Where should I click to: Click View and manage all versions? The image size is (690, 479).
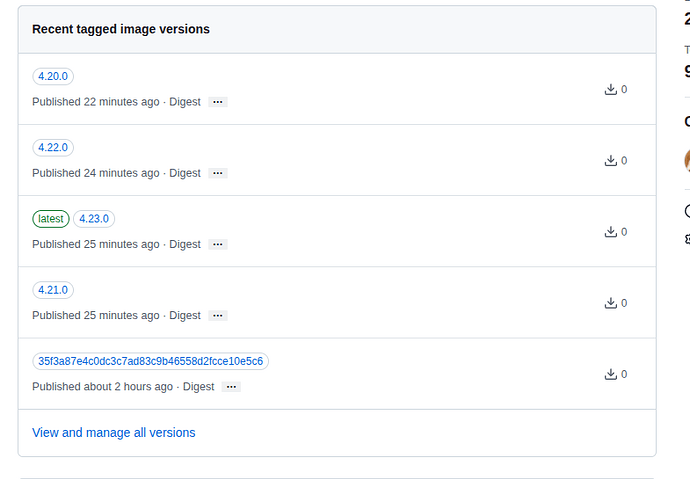click(x=114, y=433)
